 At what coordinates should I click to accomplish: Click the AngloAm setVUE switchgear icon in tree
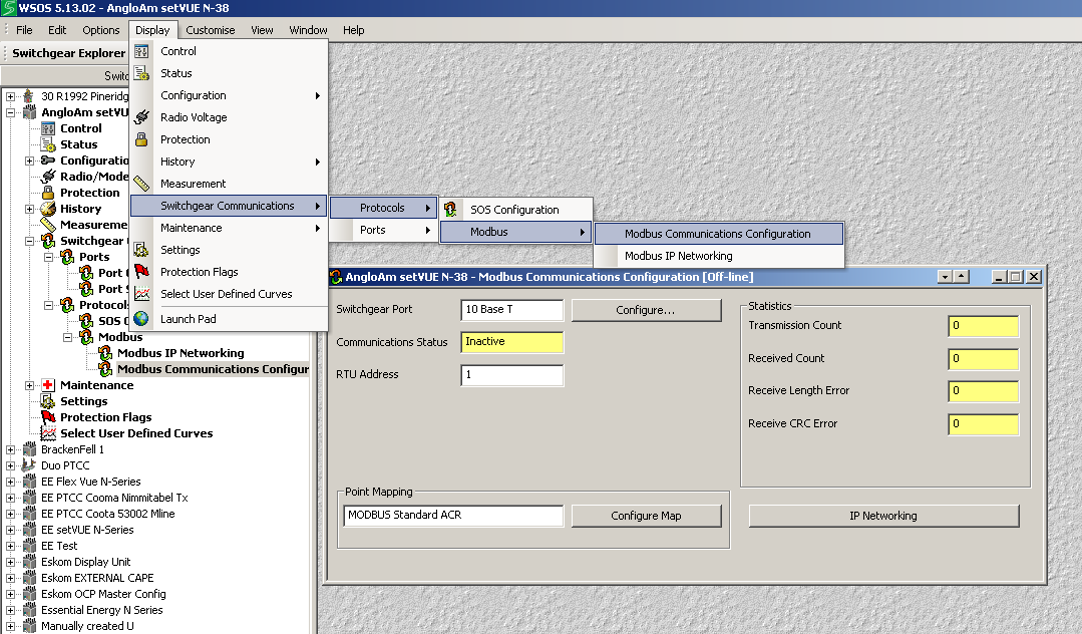(x=29, y=112)
